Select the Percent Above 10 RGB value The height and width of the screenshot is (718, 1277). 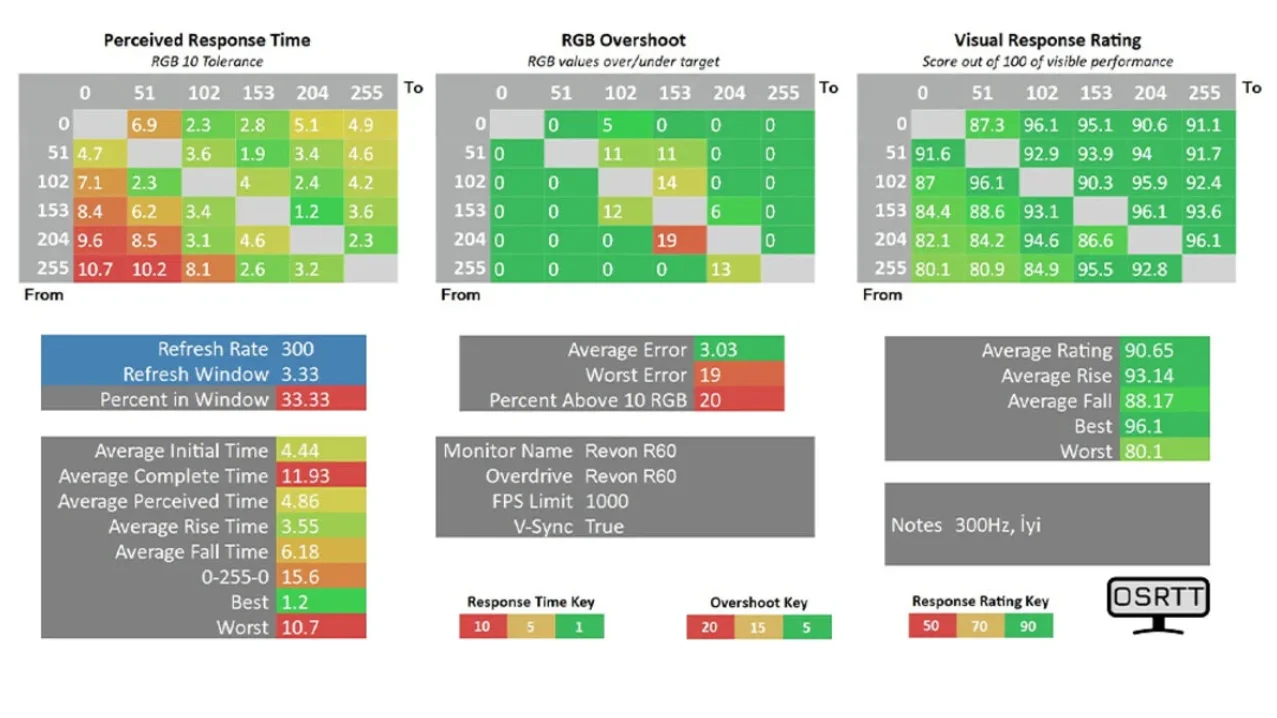pos(739,400)
